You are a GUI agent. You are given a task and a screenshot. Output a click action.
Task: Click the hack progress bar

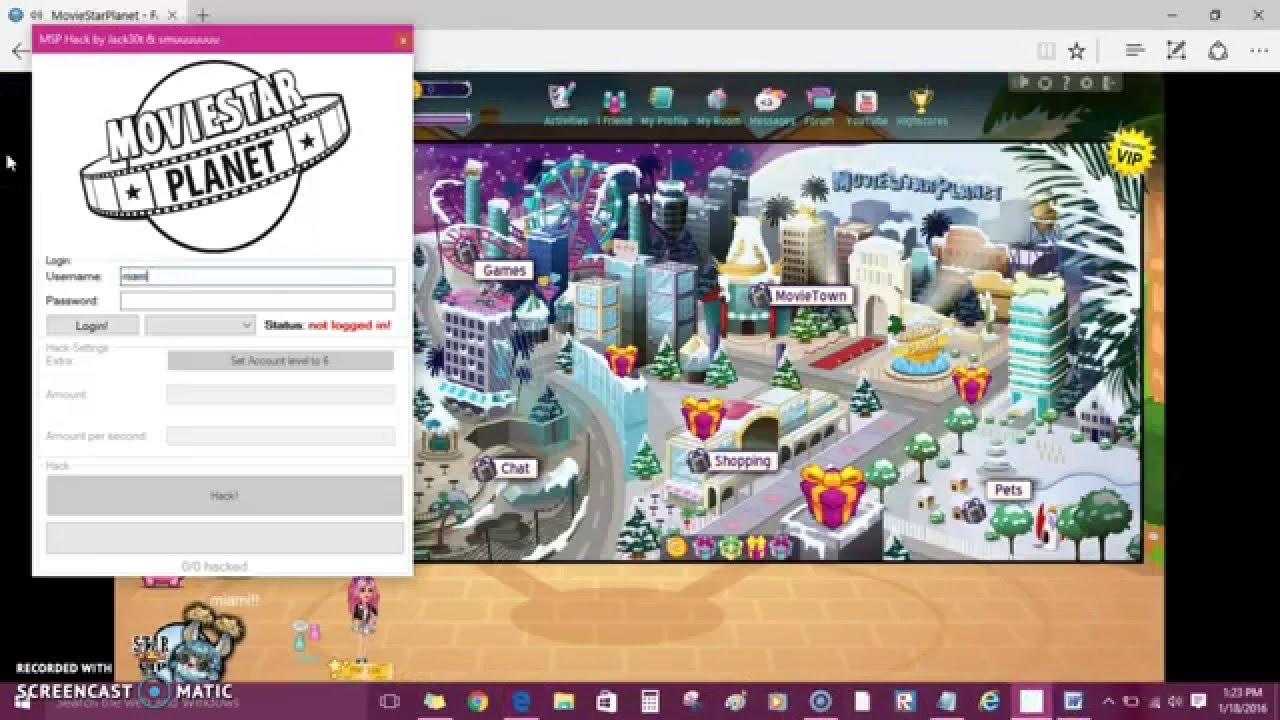coord(224,537)
